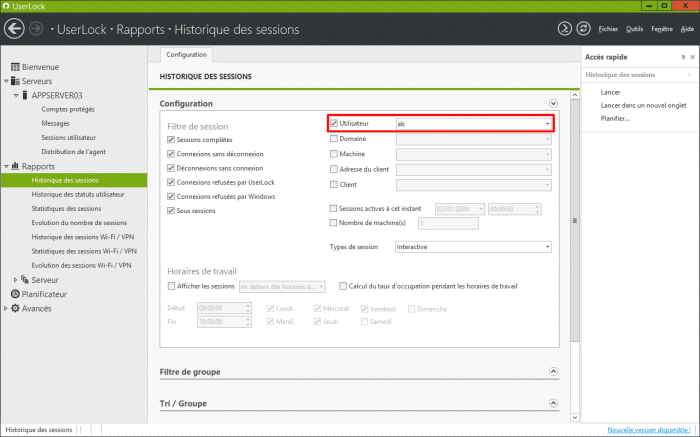Screen dimensions: 700x437
Task: Open the Fenêtre menu
Action: [662, 29]
